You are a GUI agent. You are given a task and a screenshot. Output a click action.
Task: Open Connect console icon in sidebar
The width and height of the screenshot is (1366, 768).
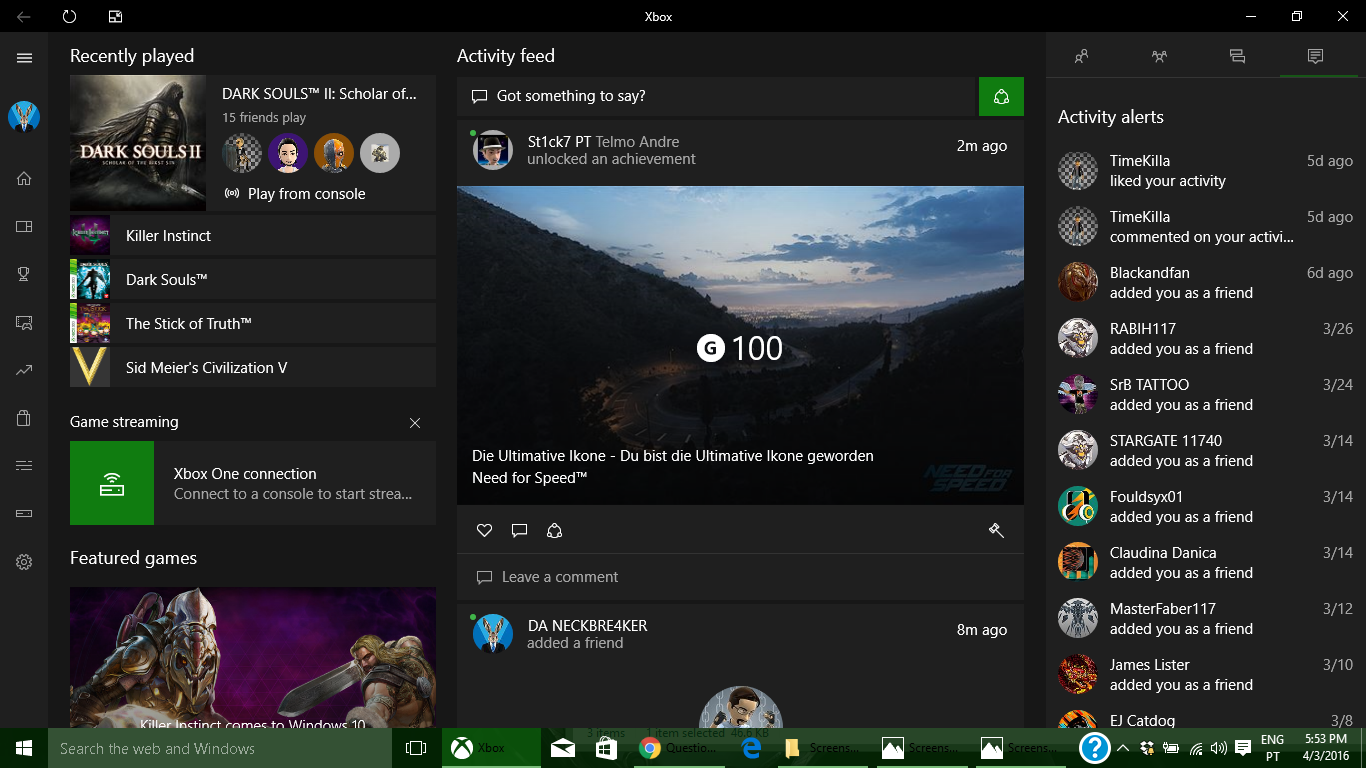click(x=24, y=514)
